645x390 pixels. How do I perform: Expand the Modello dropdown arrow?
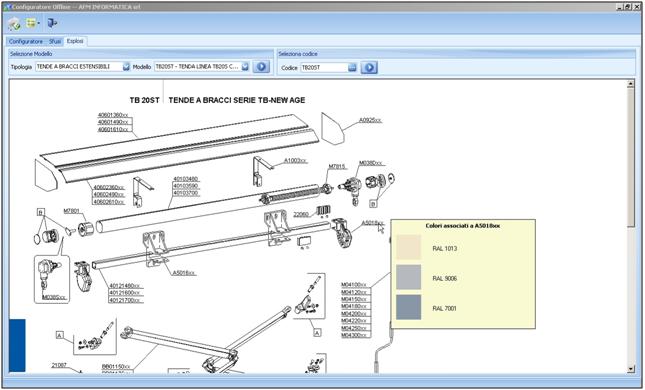(x=245, y=67)
